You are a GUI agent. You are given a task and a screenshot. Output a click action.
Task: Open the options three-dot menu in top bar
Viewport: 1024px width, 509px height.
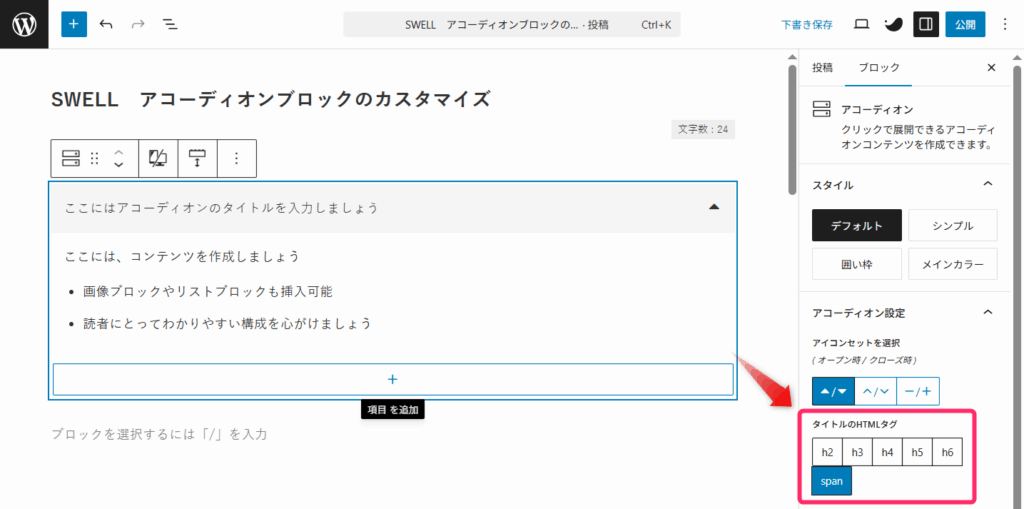[1004, 25]
